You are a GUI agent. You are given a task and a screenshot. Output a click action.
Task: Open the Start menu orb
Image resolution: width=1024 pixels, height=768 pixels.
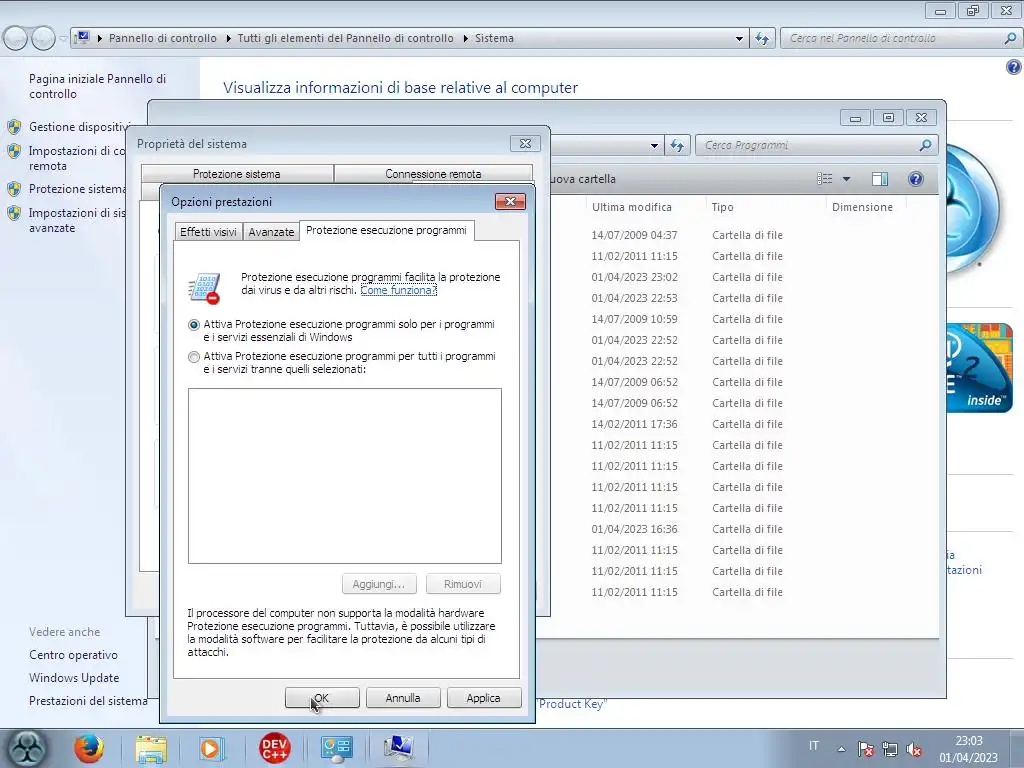[27, 748]
